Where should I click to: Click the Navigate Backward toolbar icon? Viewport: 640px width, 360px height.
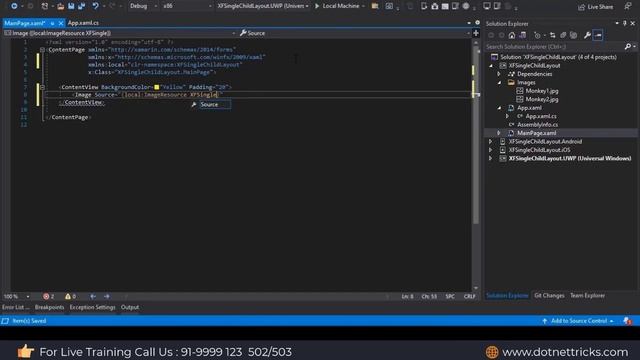click(14, 6)
